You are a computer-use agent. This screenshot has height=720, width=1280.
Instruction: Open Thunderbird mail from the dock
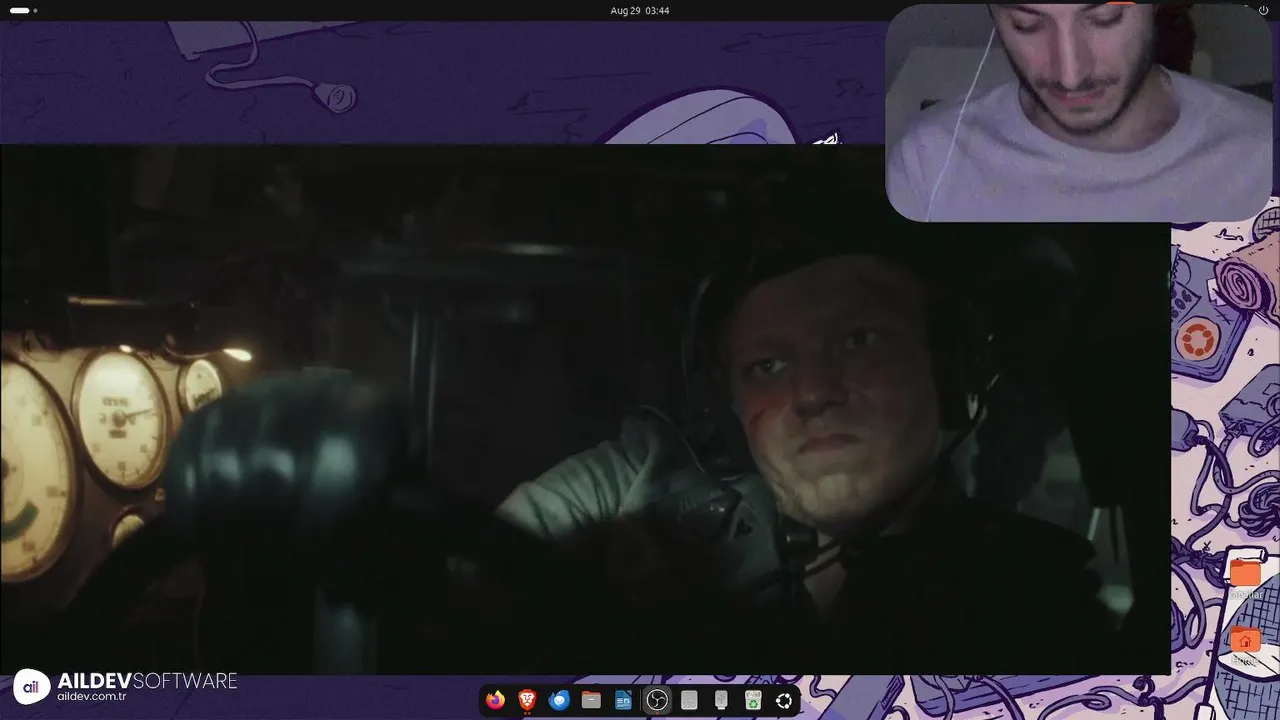click(559, 700)
